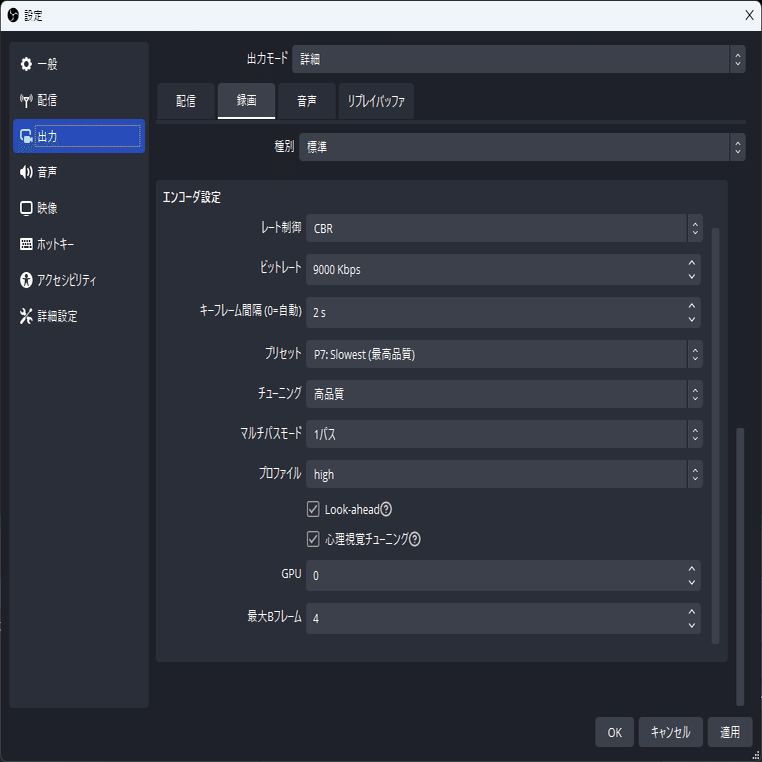Screen dimensions: 762x762
Task: Click the window resize grip at corner
Action: click(x=757, y=756)
